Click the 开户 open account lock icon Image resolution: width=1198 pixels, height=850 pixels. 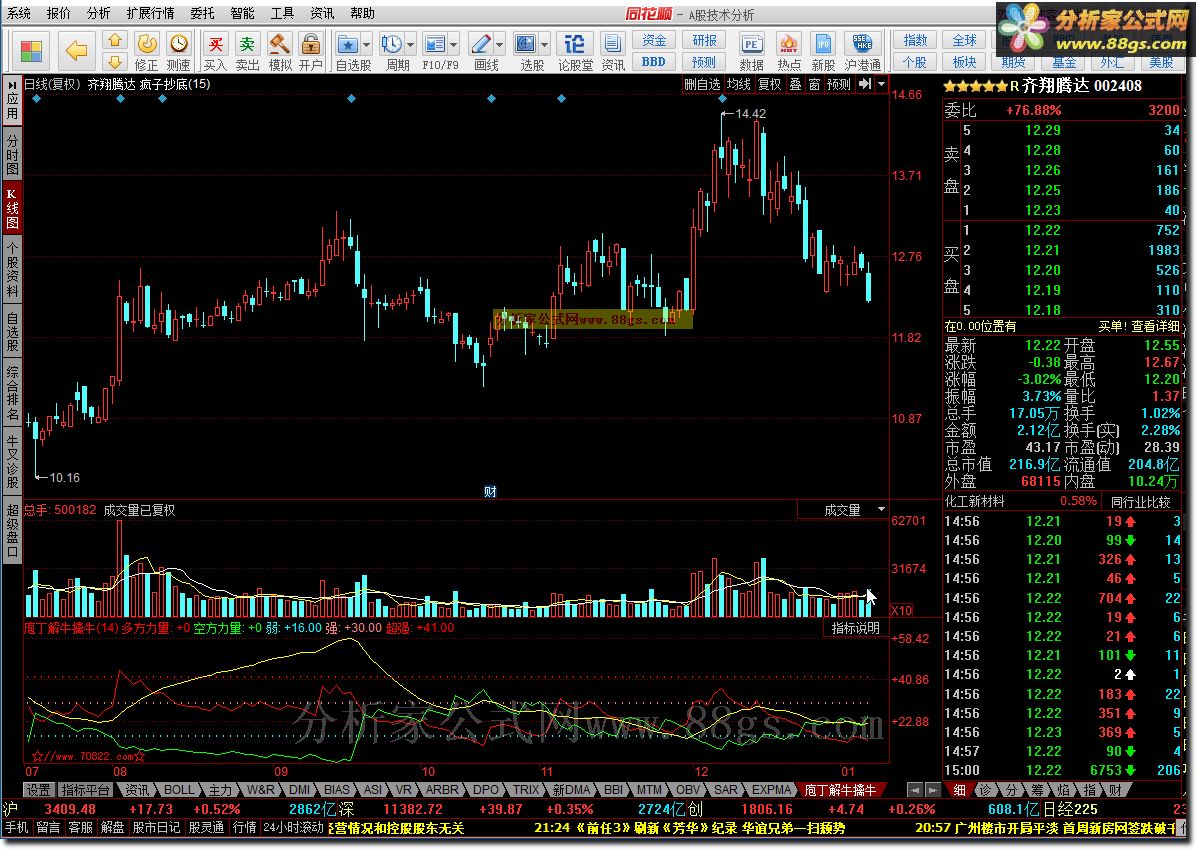310,51
